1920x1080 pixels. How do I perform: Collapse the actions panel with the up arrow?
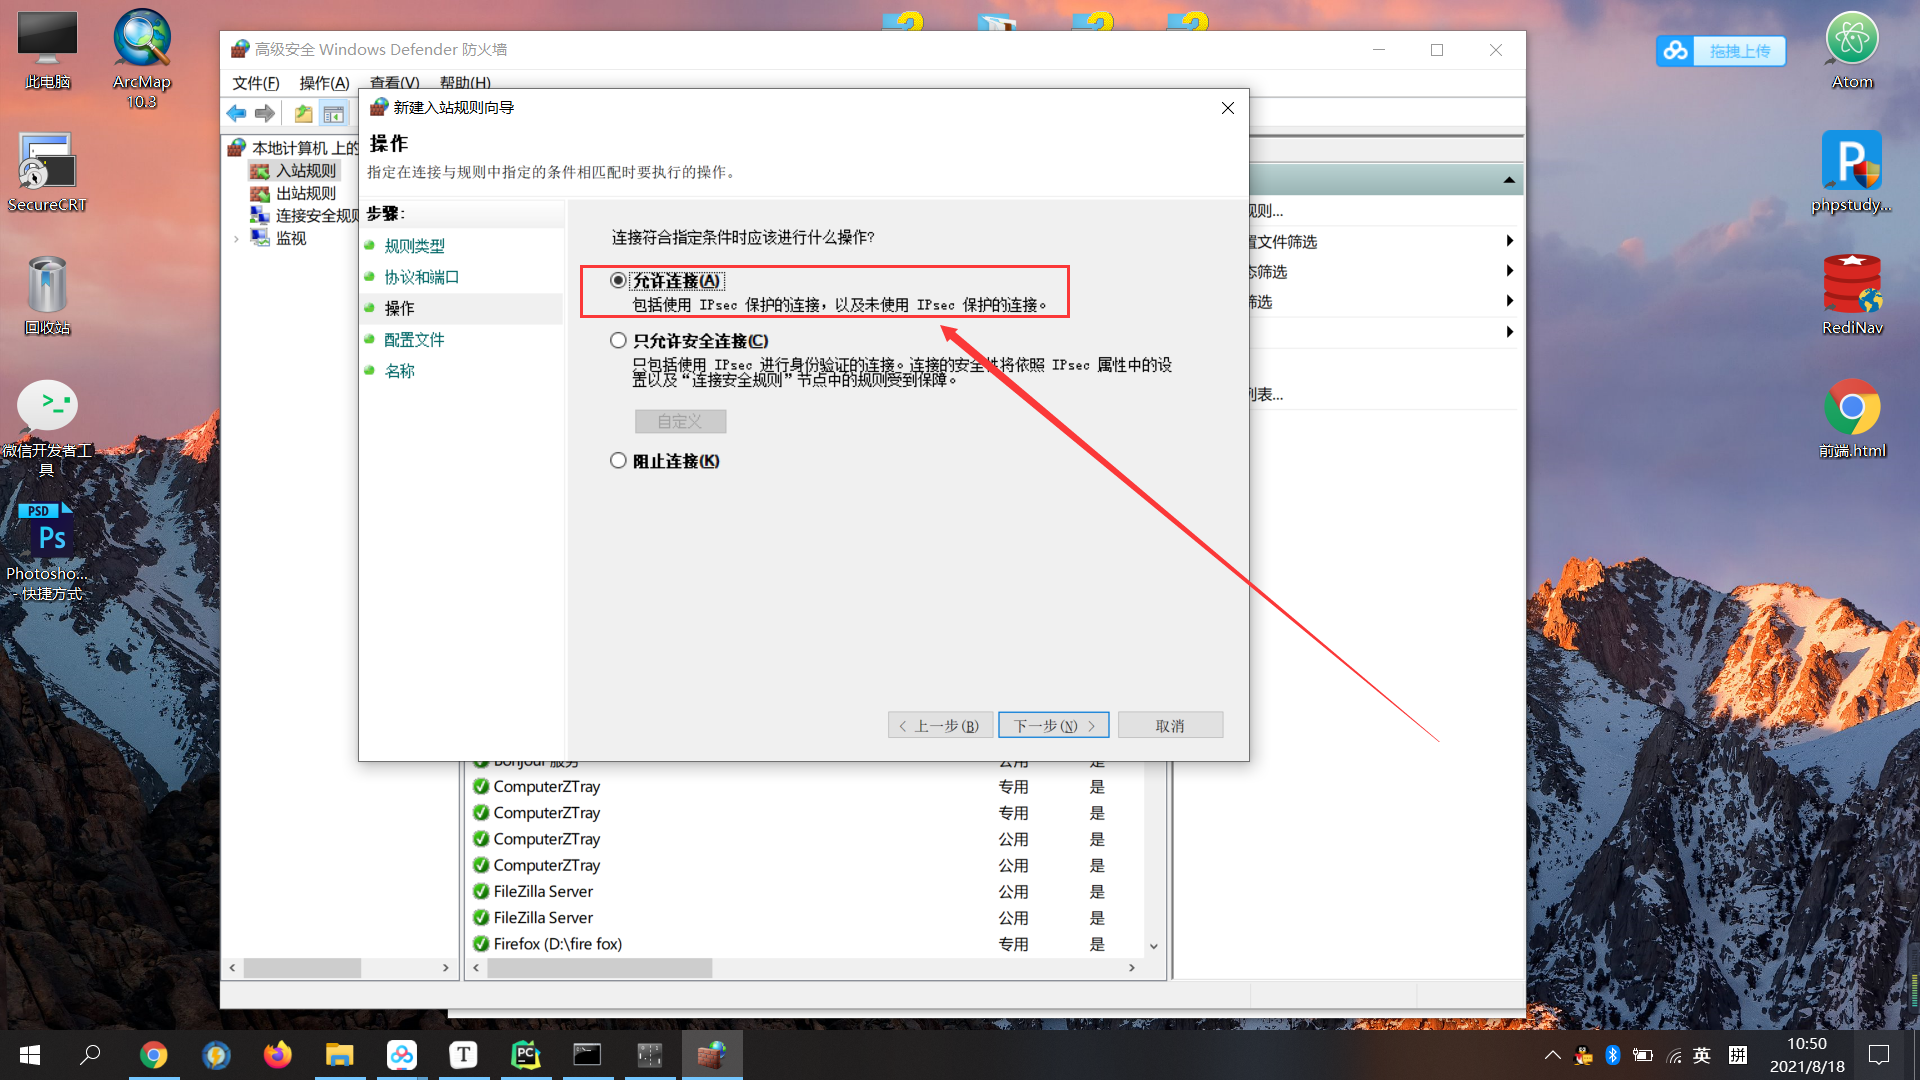pos(1508,179)
